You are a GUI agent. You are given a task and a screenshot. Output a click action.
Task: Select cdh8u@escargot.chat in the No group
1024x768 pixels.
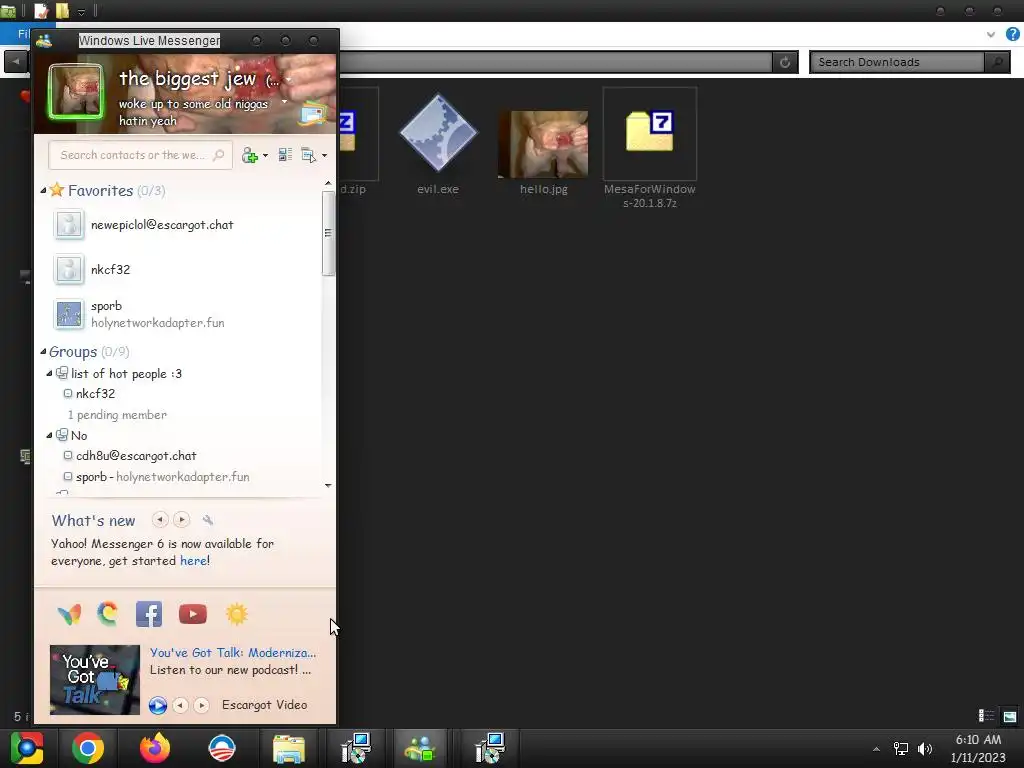point(136,456)
